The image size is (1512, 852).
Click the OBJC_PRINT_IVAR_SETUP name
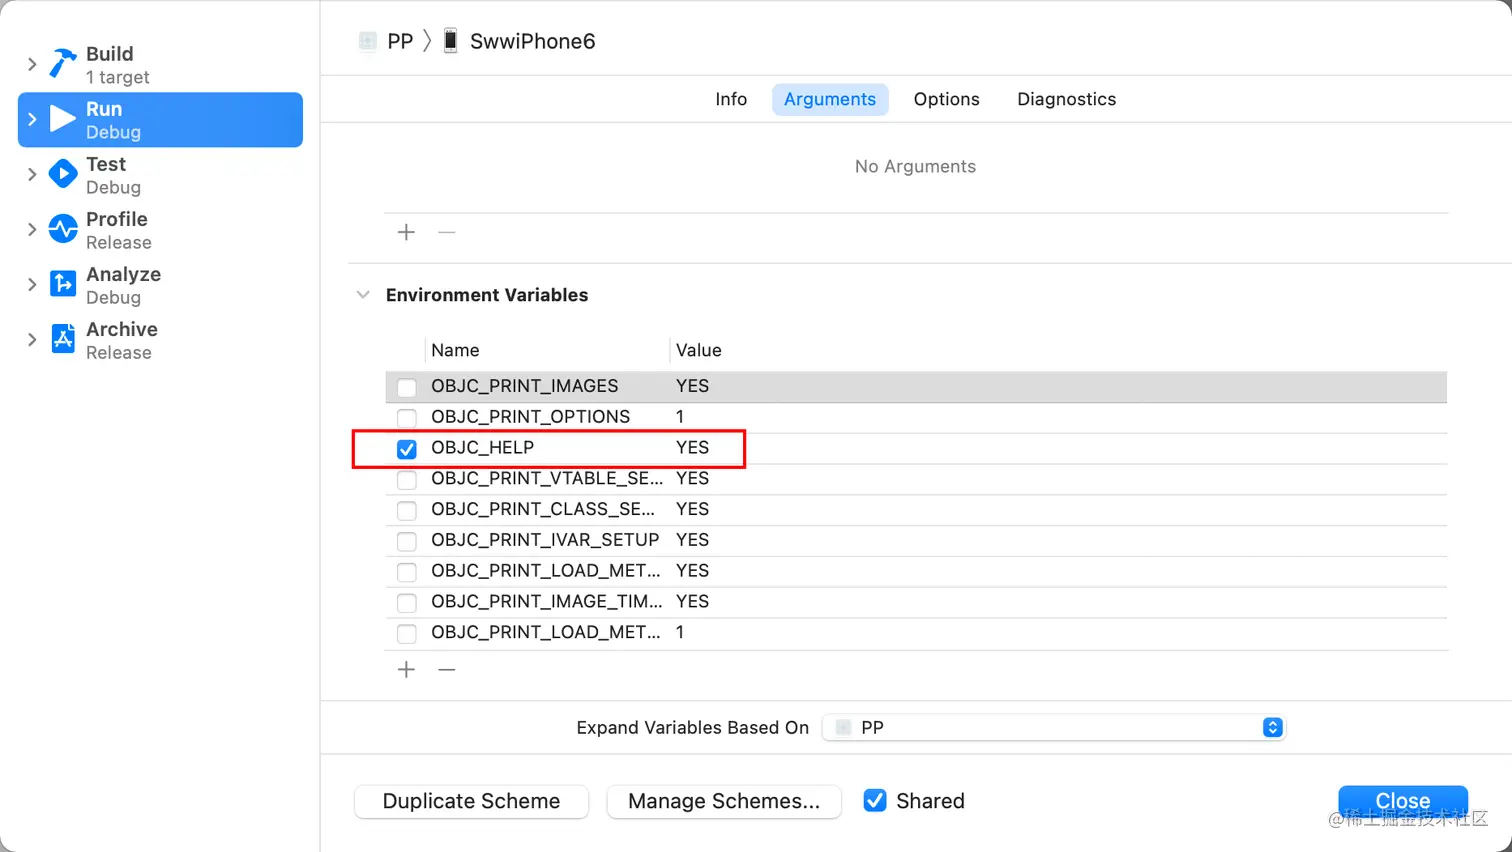click(x=545, y=540)
